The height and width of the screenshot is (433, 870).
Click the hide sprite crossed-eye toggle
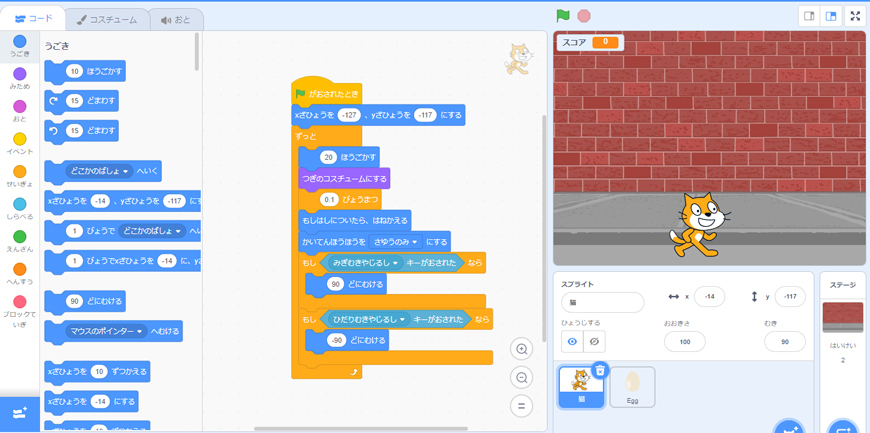(x=594, y=342)
